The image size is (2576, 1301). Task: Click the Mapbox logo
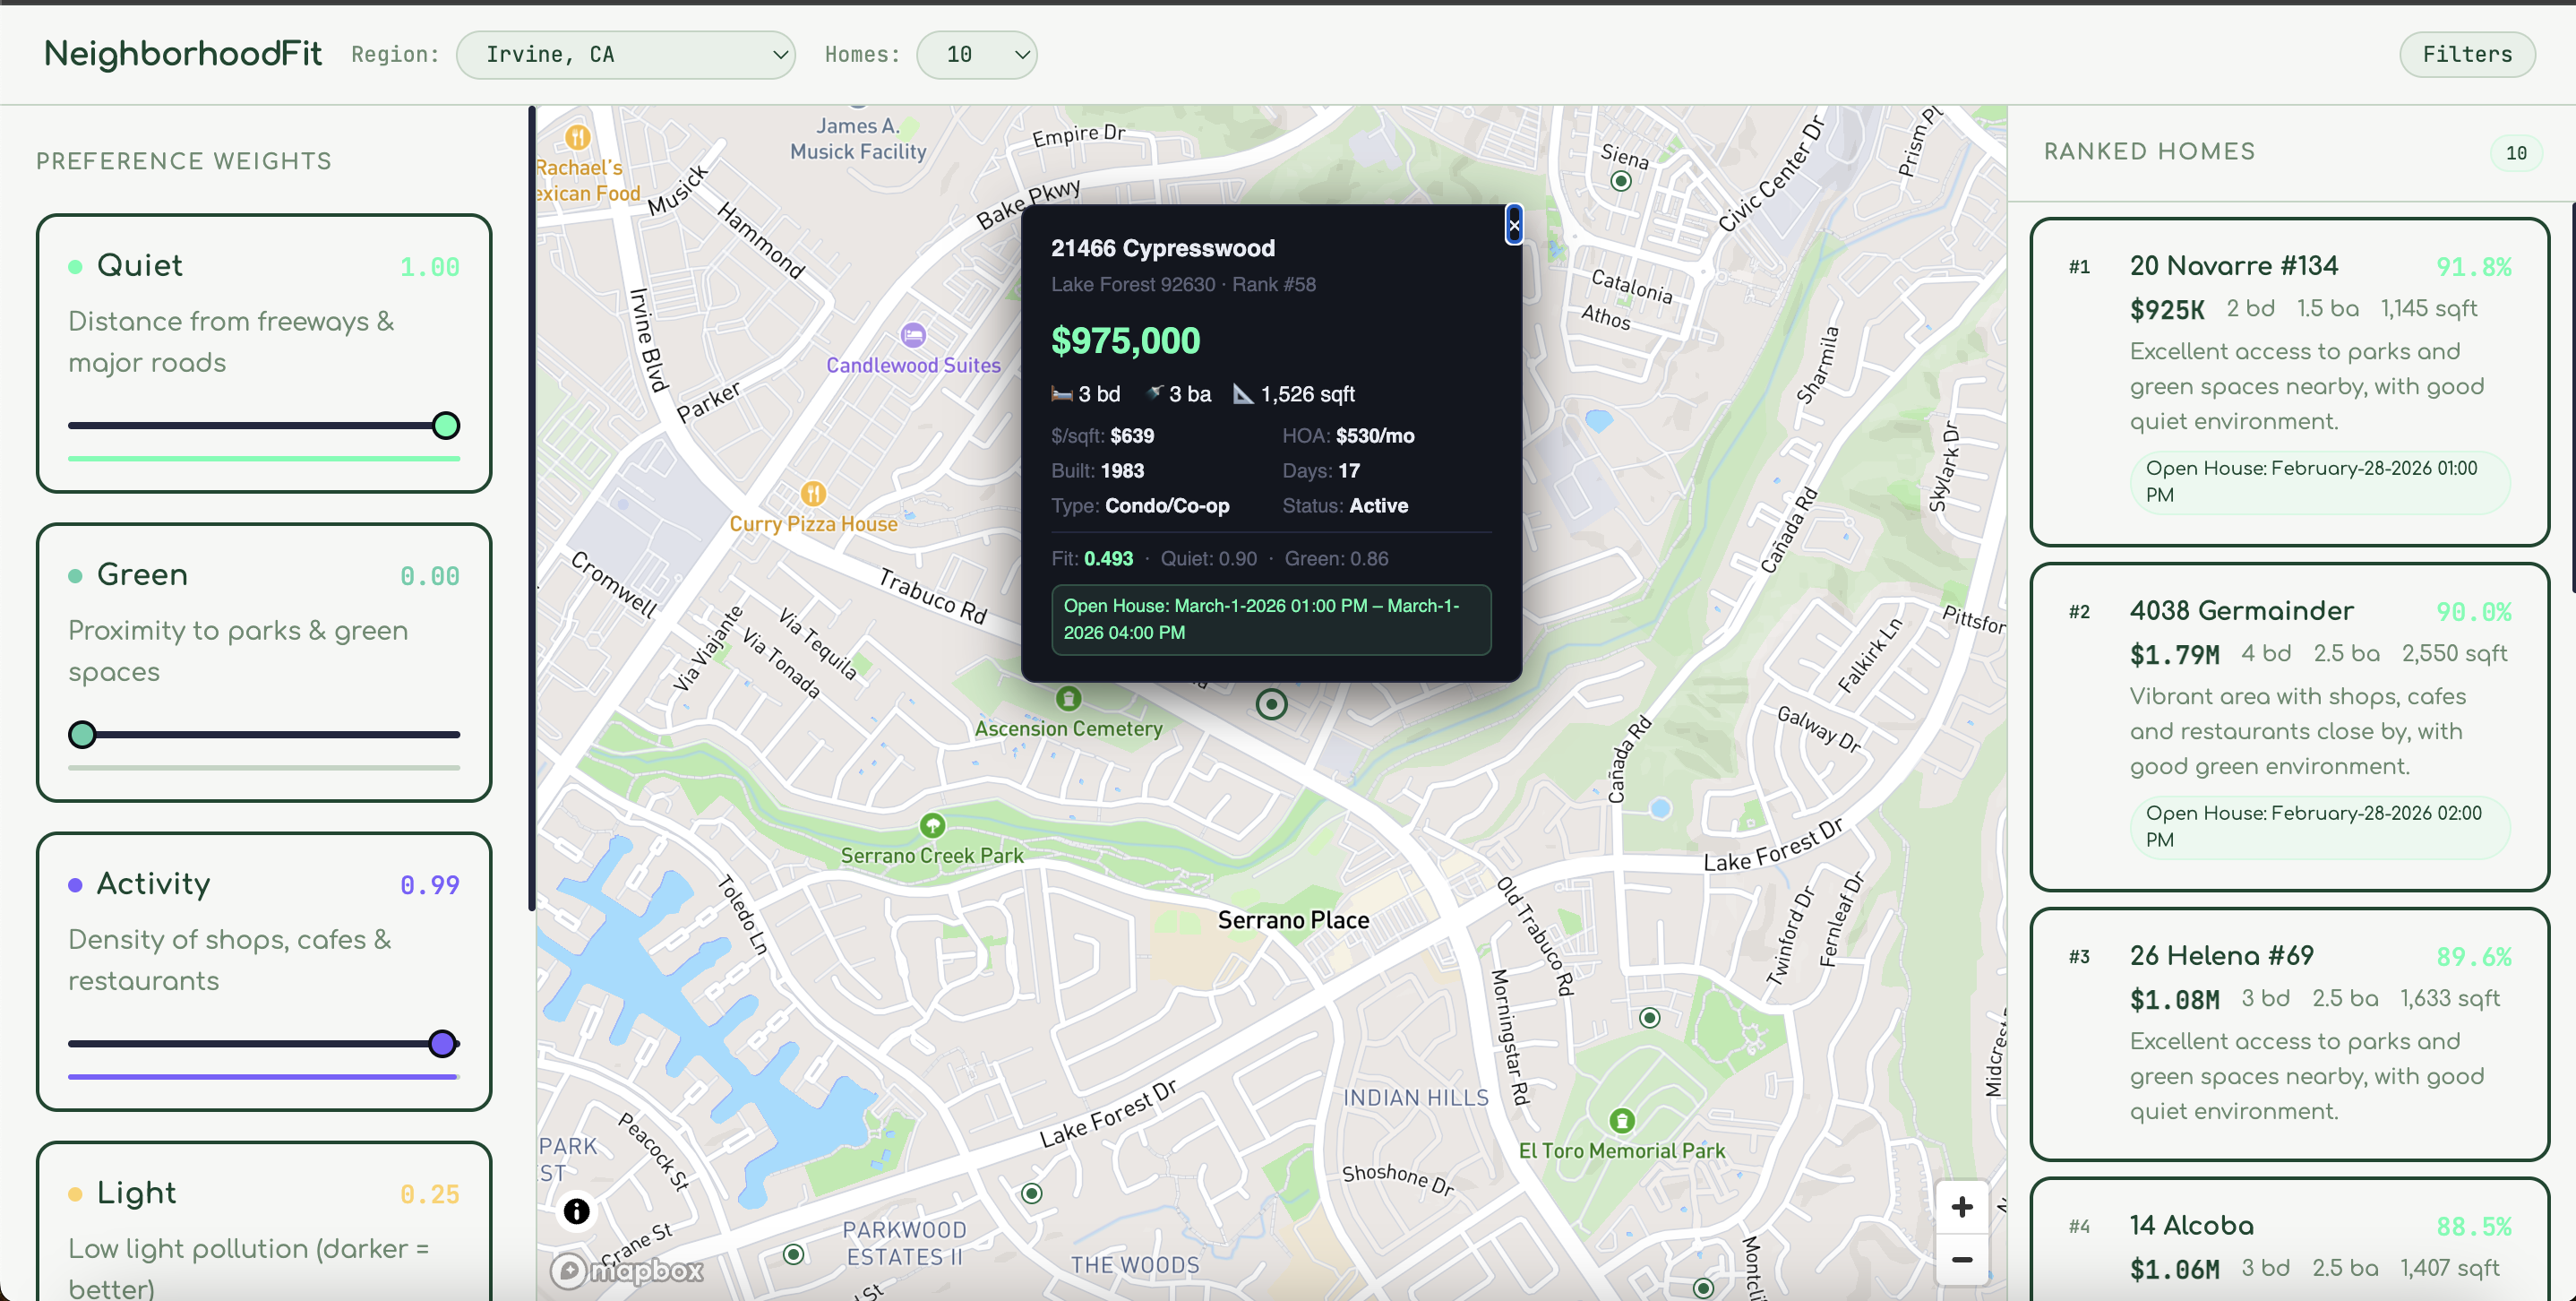click(629, 1270)
